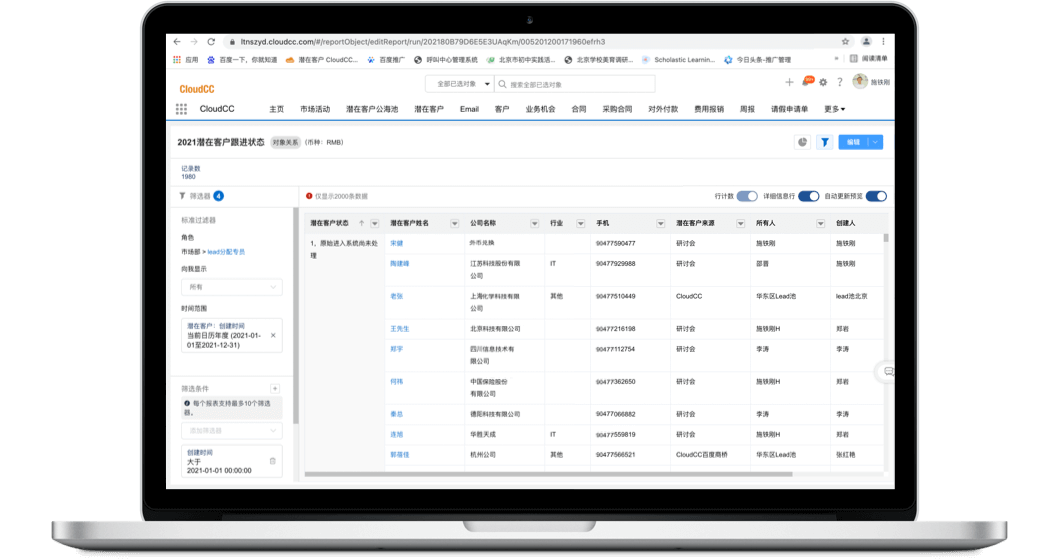Open the help question mark icon
The image size is (1060, 559).
840,82
